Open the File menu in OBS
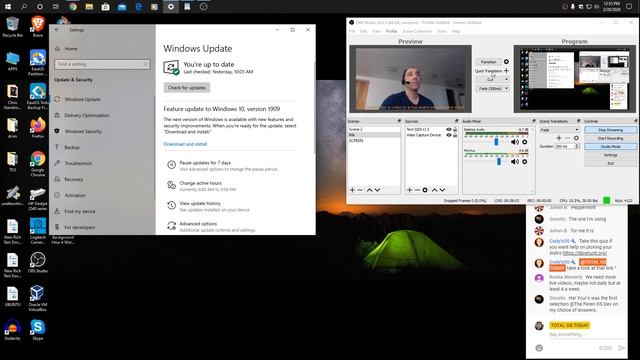 tap(352, 31)
